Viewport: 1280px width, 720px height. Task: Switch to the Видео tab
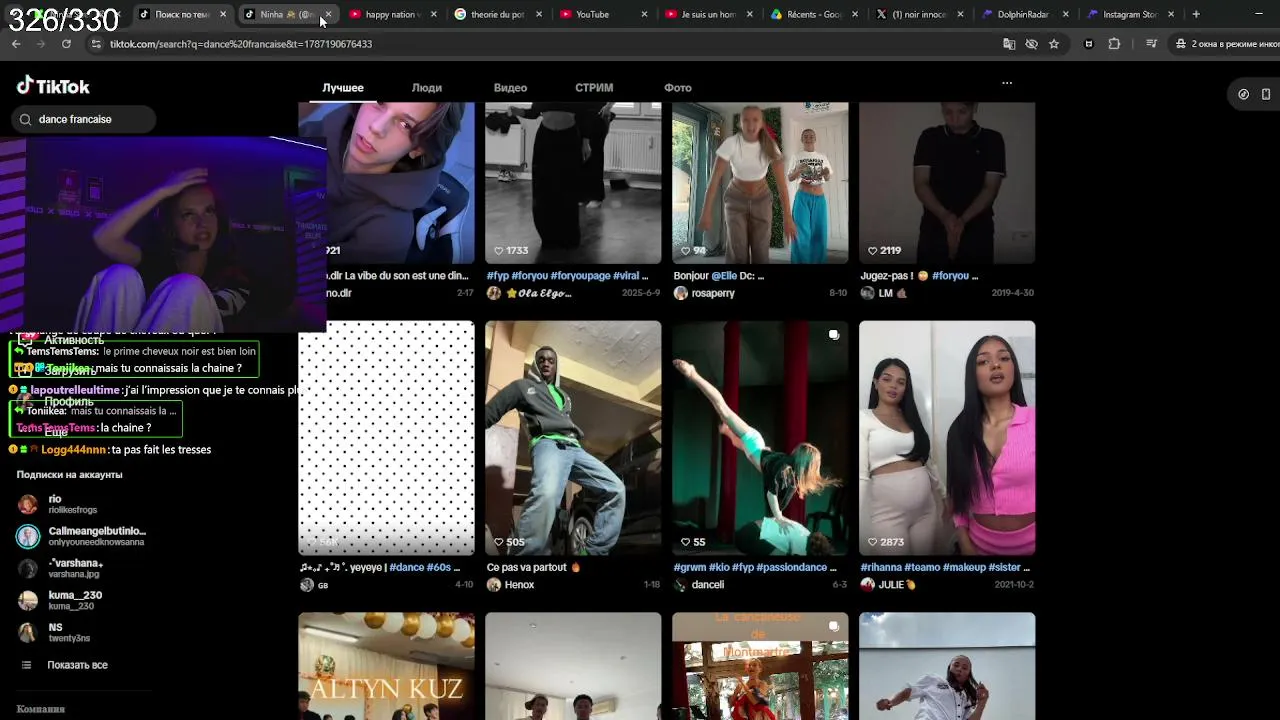(510, 88)
